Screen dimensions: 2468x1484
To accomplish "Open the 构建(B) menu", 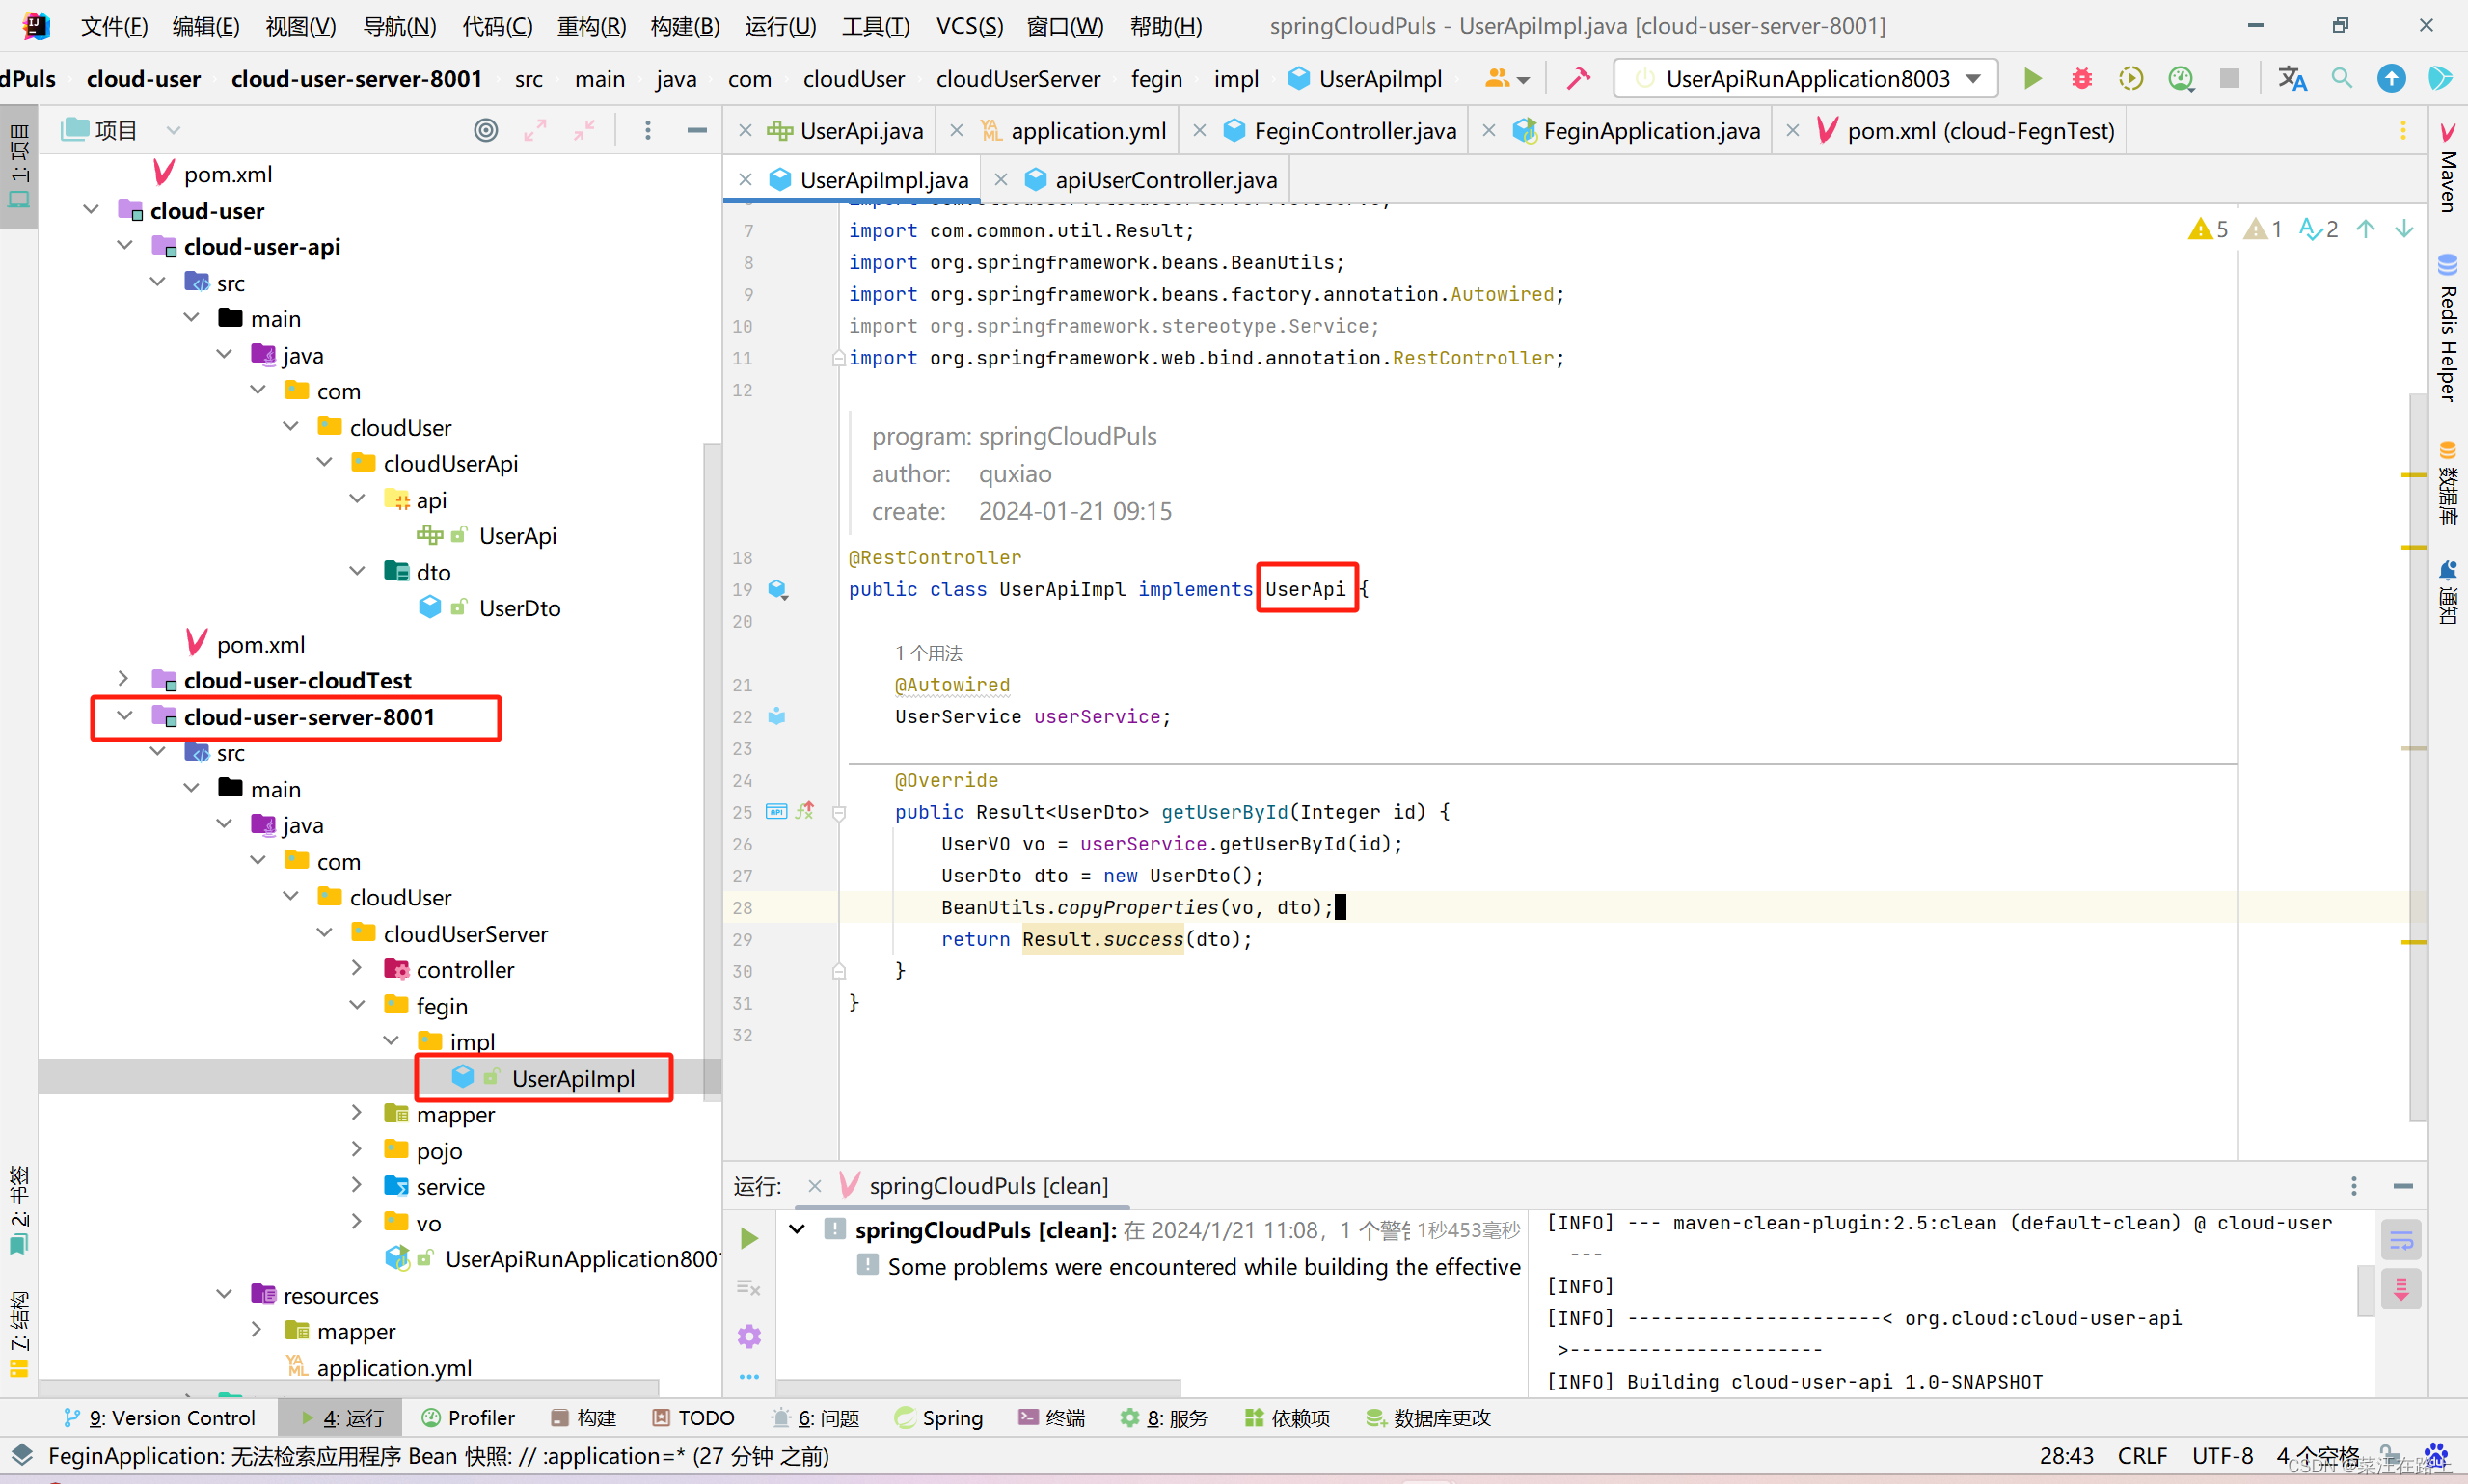I will click(x=684, y=27).
